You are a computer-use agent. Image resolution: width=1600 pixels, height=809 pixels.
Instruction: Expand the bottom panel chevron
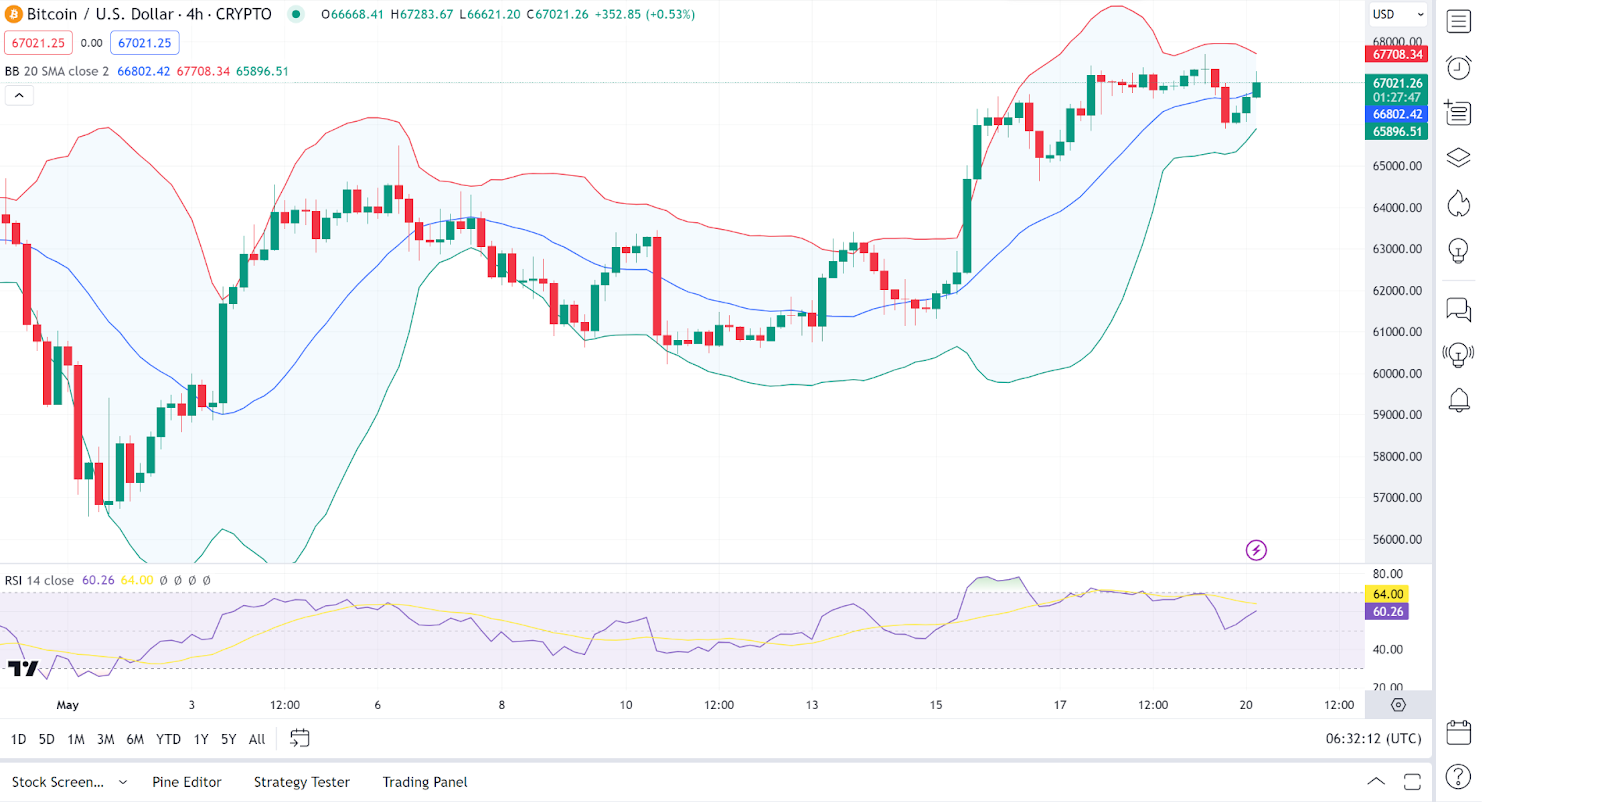click(x=1376, y=782)
